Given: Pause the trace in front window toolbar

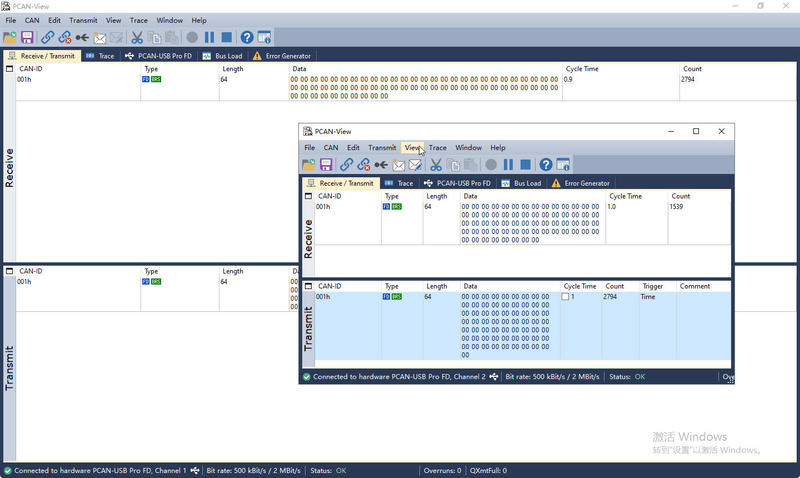Looking at the screenshot, I should click(x=508, y=164).
